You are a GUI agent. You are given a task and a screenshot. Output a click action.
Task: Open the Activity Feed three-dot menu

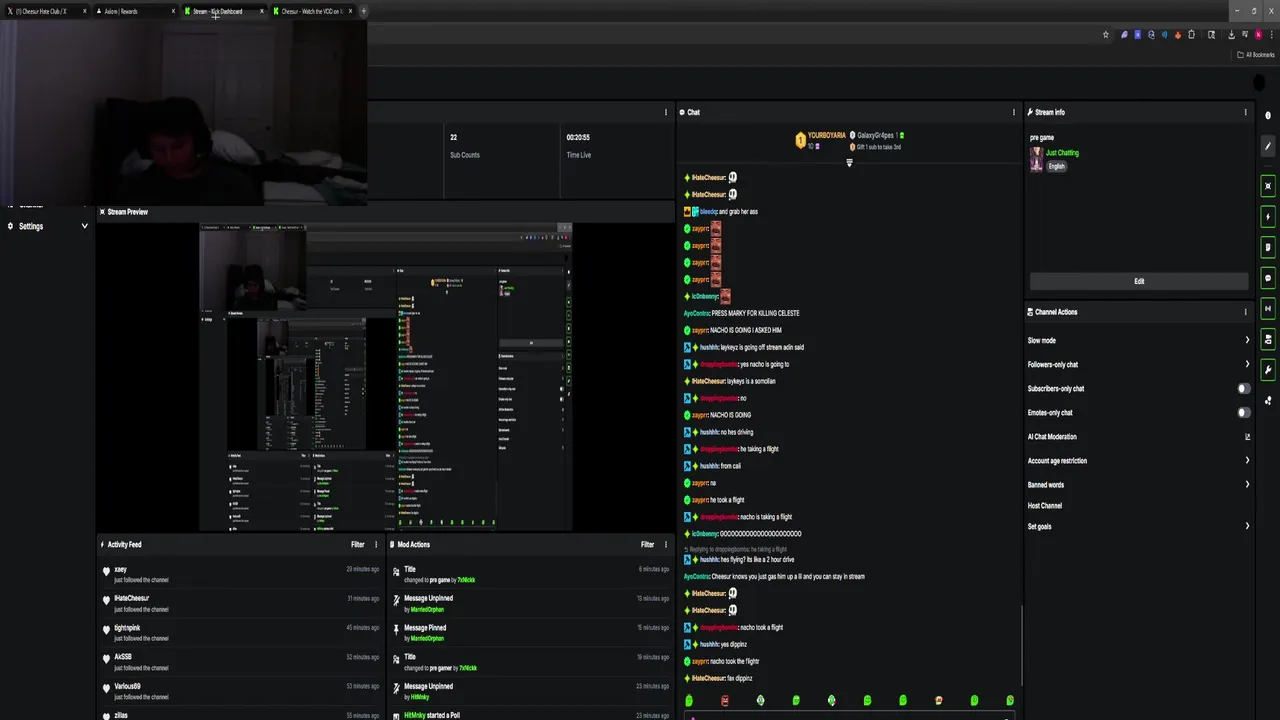pyautogui.click(x=376, y=545)
